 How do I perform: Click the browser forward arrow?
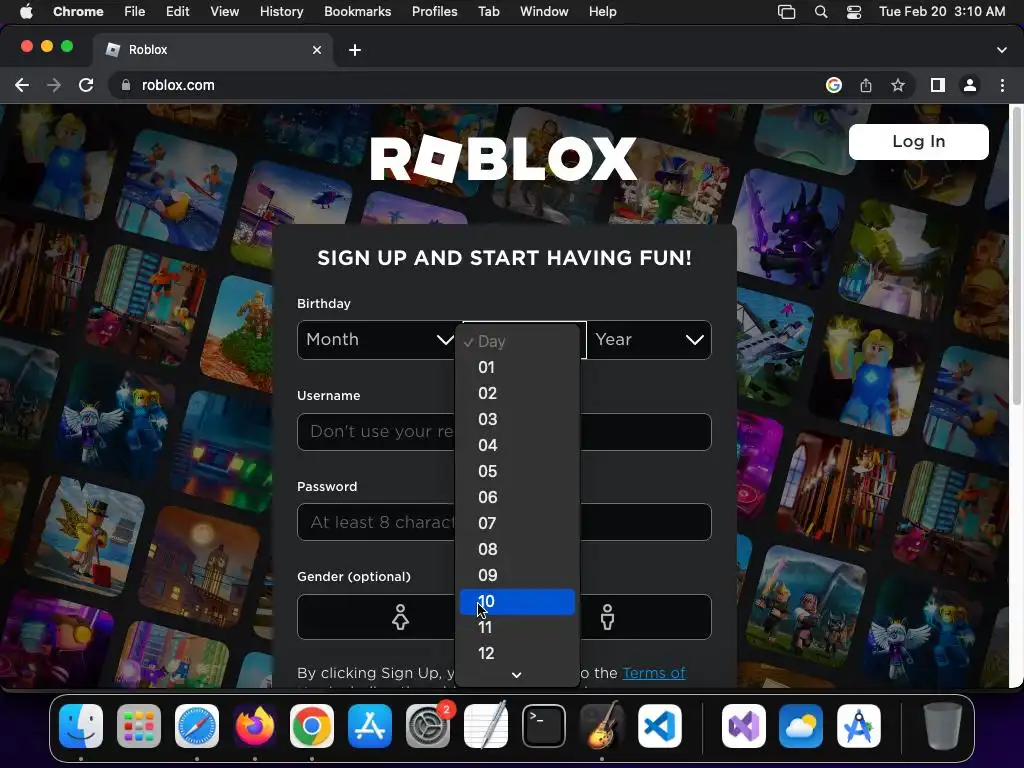point(54,86)
